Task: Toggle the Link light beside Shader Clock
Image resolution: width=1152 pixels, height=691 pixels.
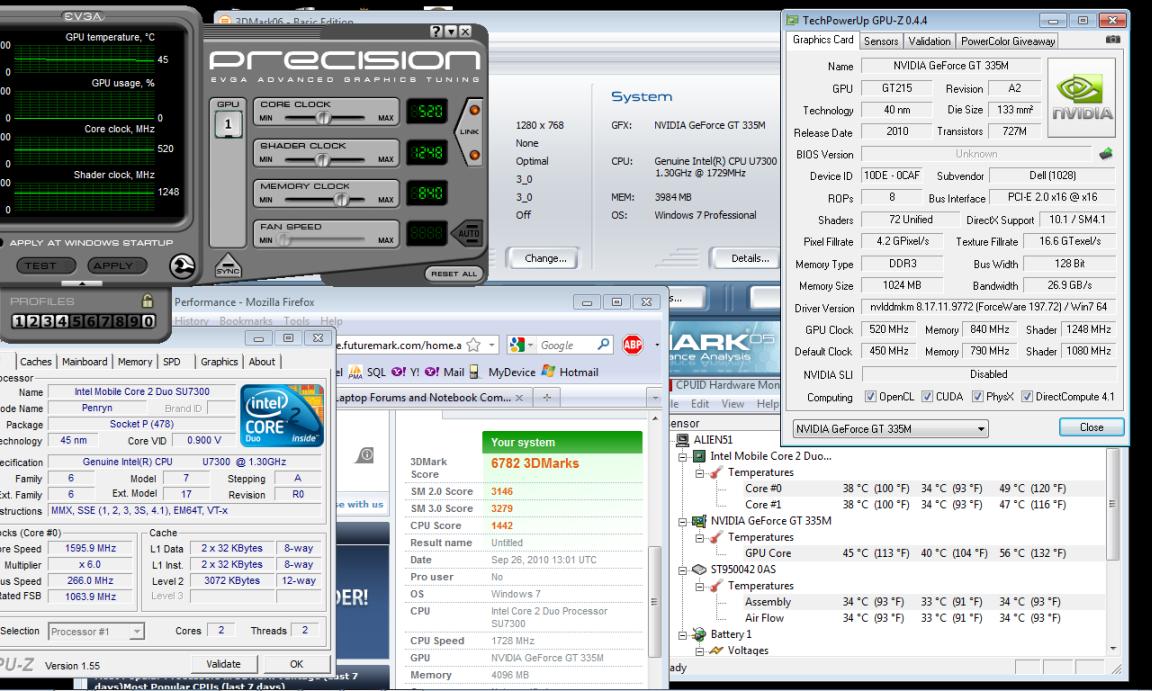Action: (x=474, y=155)
